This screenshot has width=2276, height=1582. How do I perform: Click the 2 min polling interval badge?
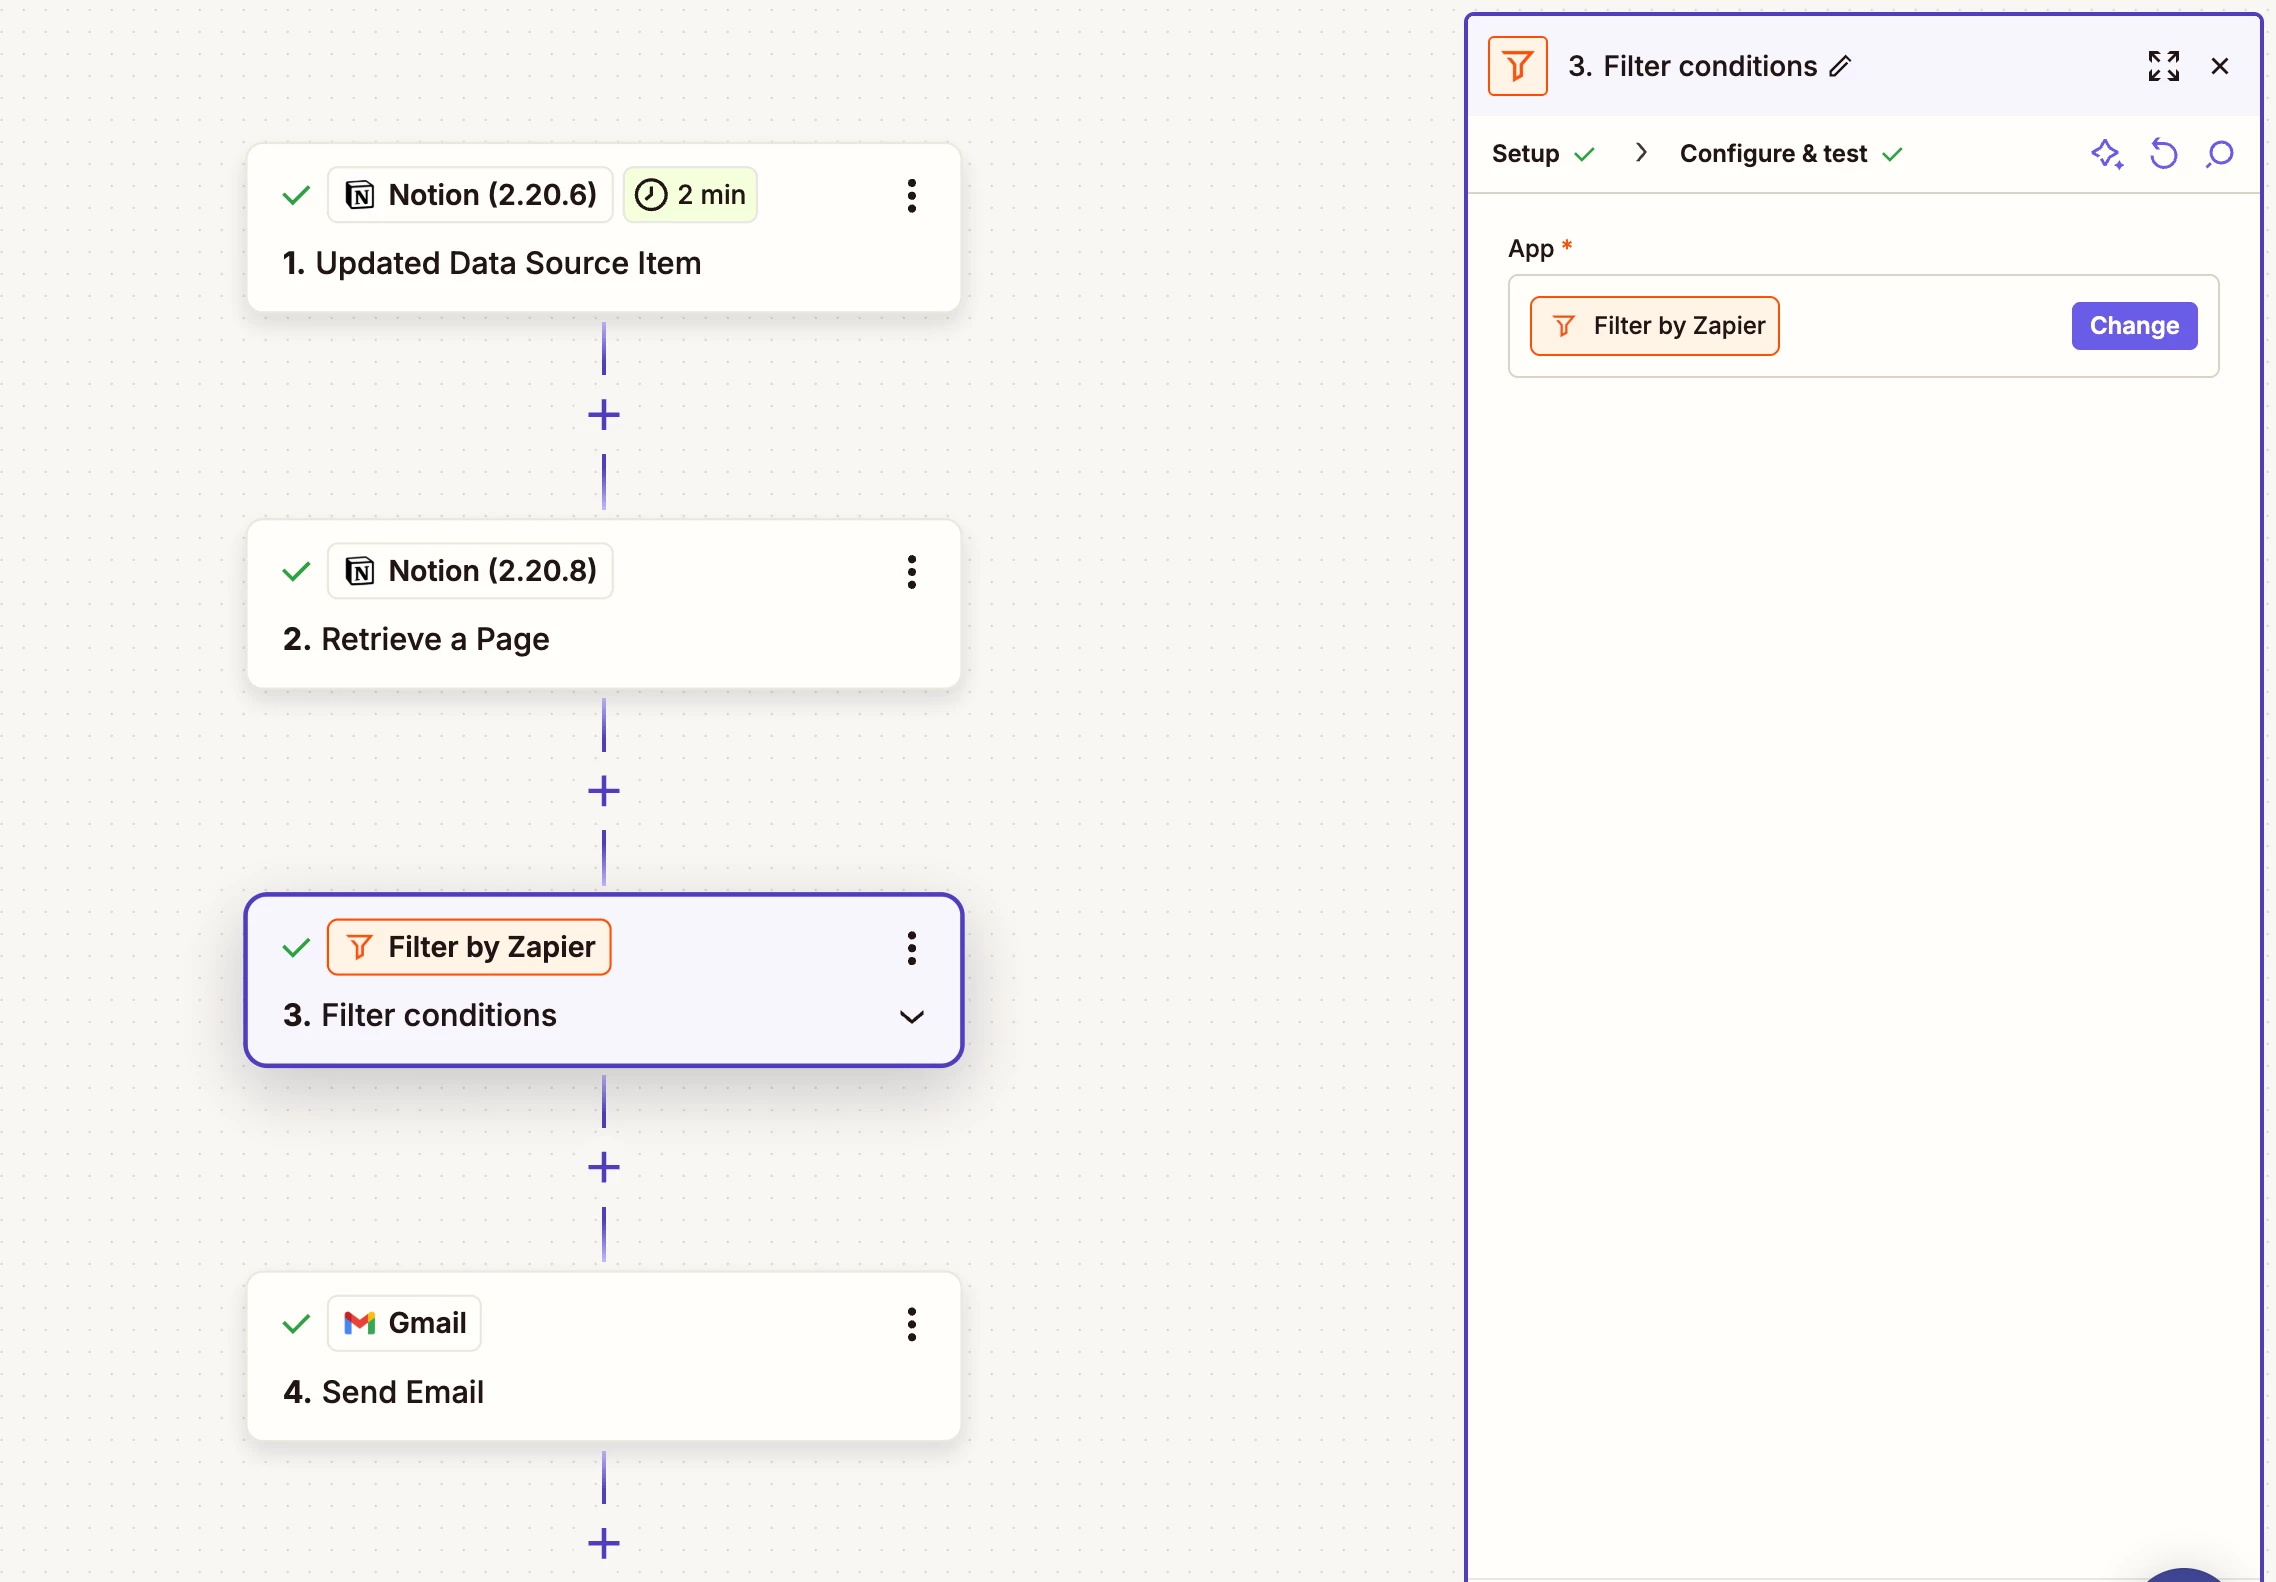pyautogui.click(x=690, y=195)
